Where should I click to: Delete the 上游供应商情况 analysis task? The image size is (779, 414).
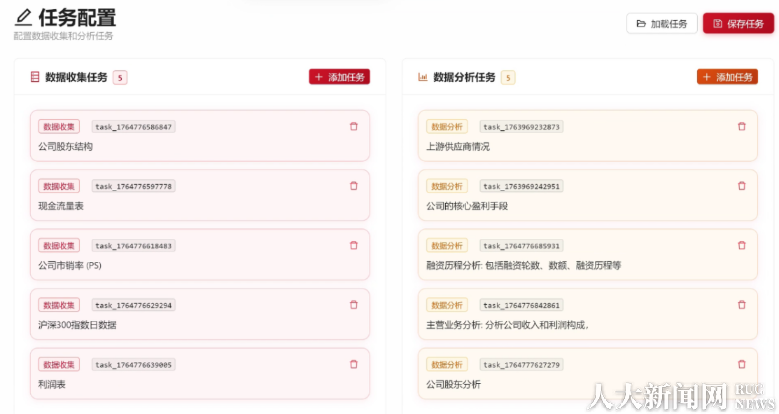point(741,126)
